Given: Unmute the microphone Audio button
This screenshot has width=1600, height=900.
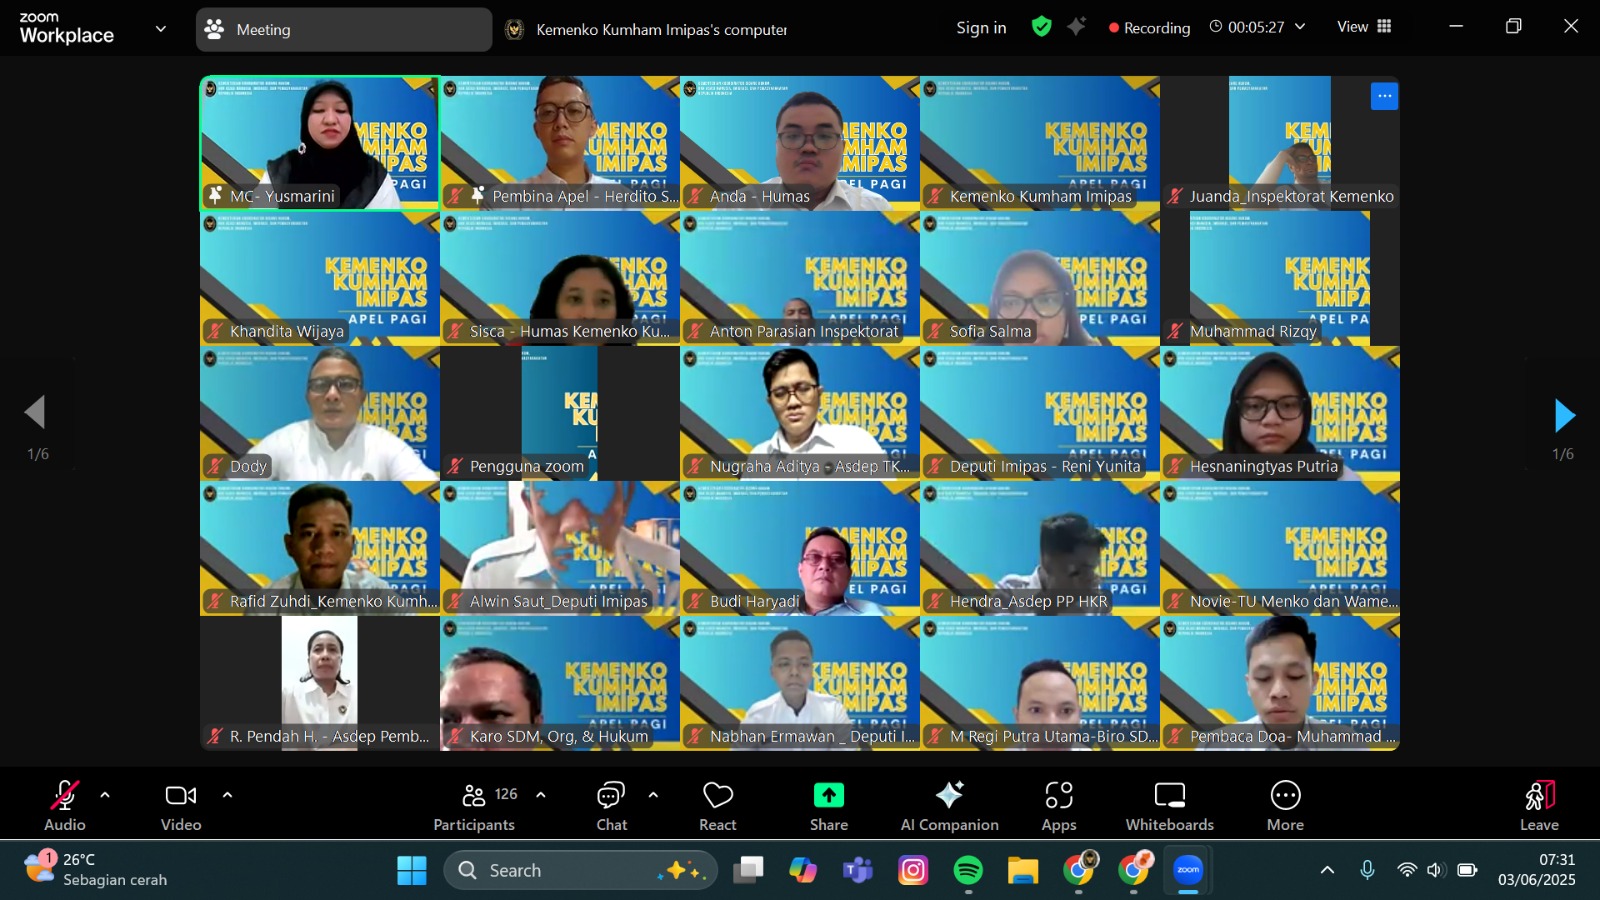Looking at the screenshot, I should pyautogui.click(x=65, y=805).
